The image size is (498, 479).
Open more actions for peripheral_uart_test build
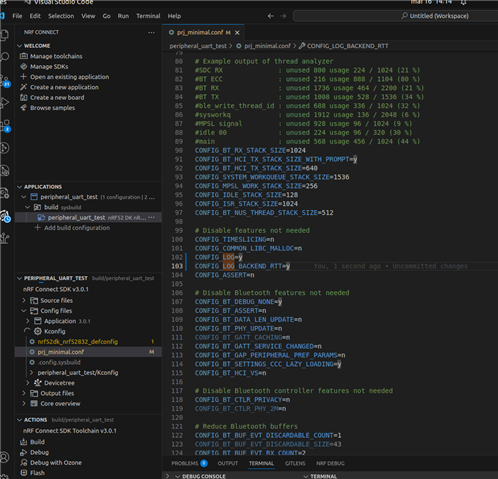pyautogui.click(x=152, y=217)
